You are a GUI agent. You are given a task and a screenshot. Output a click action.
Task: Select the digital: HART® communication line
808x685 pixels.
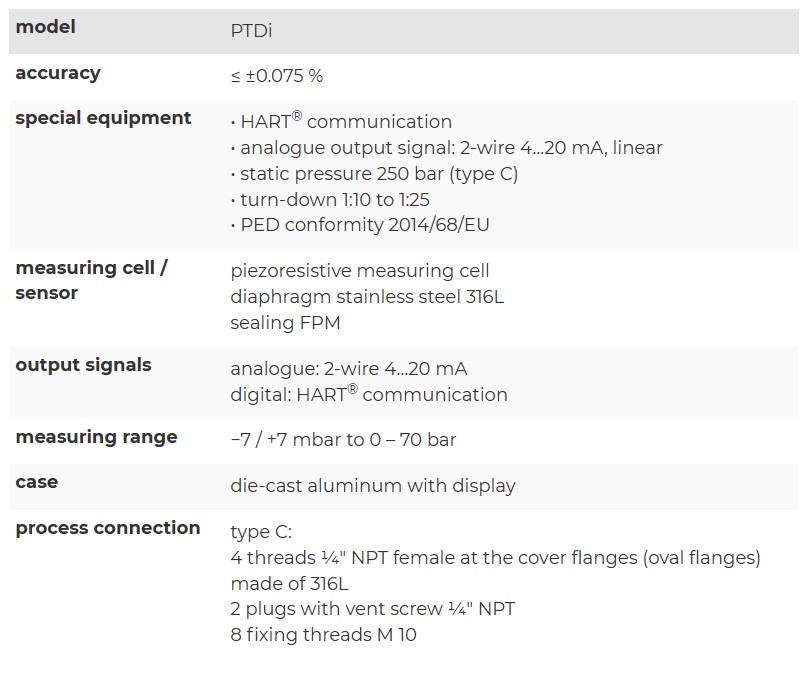(369, 395)
